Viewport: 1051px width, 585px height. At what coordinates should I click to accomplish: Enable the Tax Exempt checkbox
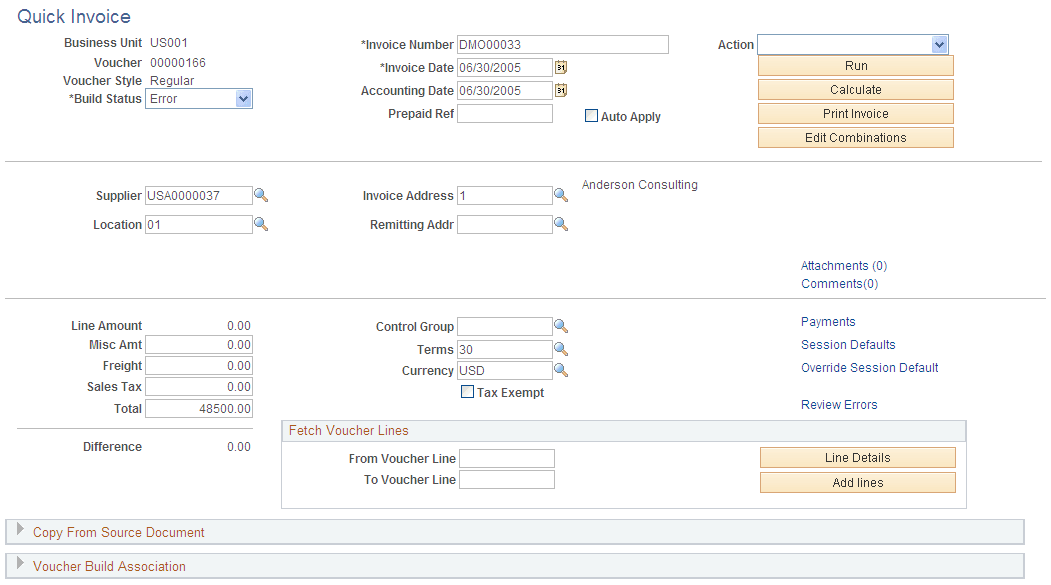tap(467, 391)
